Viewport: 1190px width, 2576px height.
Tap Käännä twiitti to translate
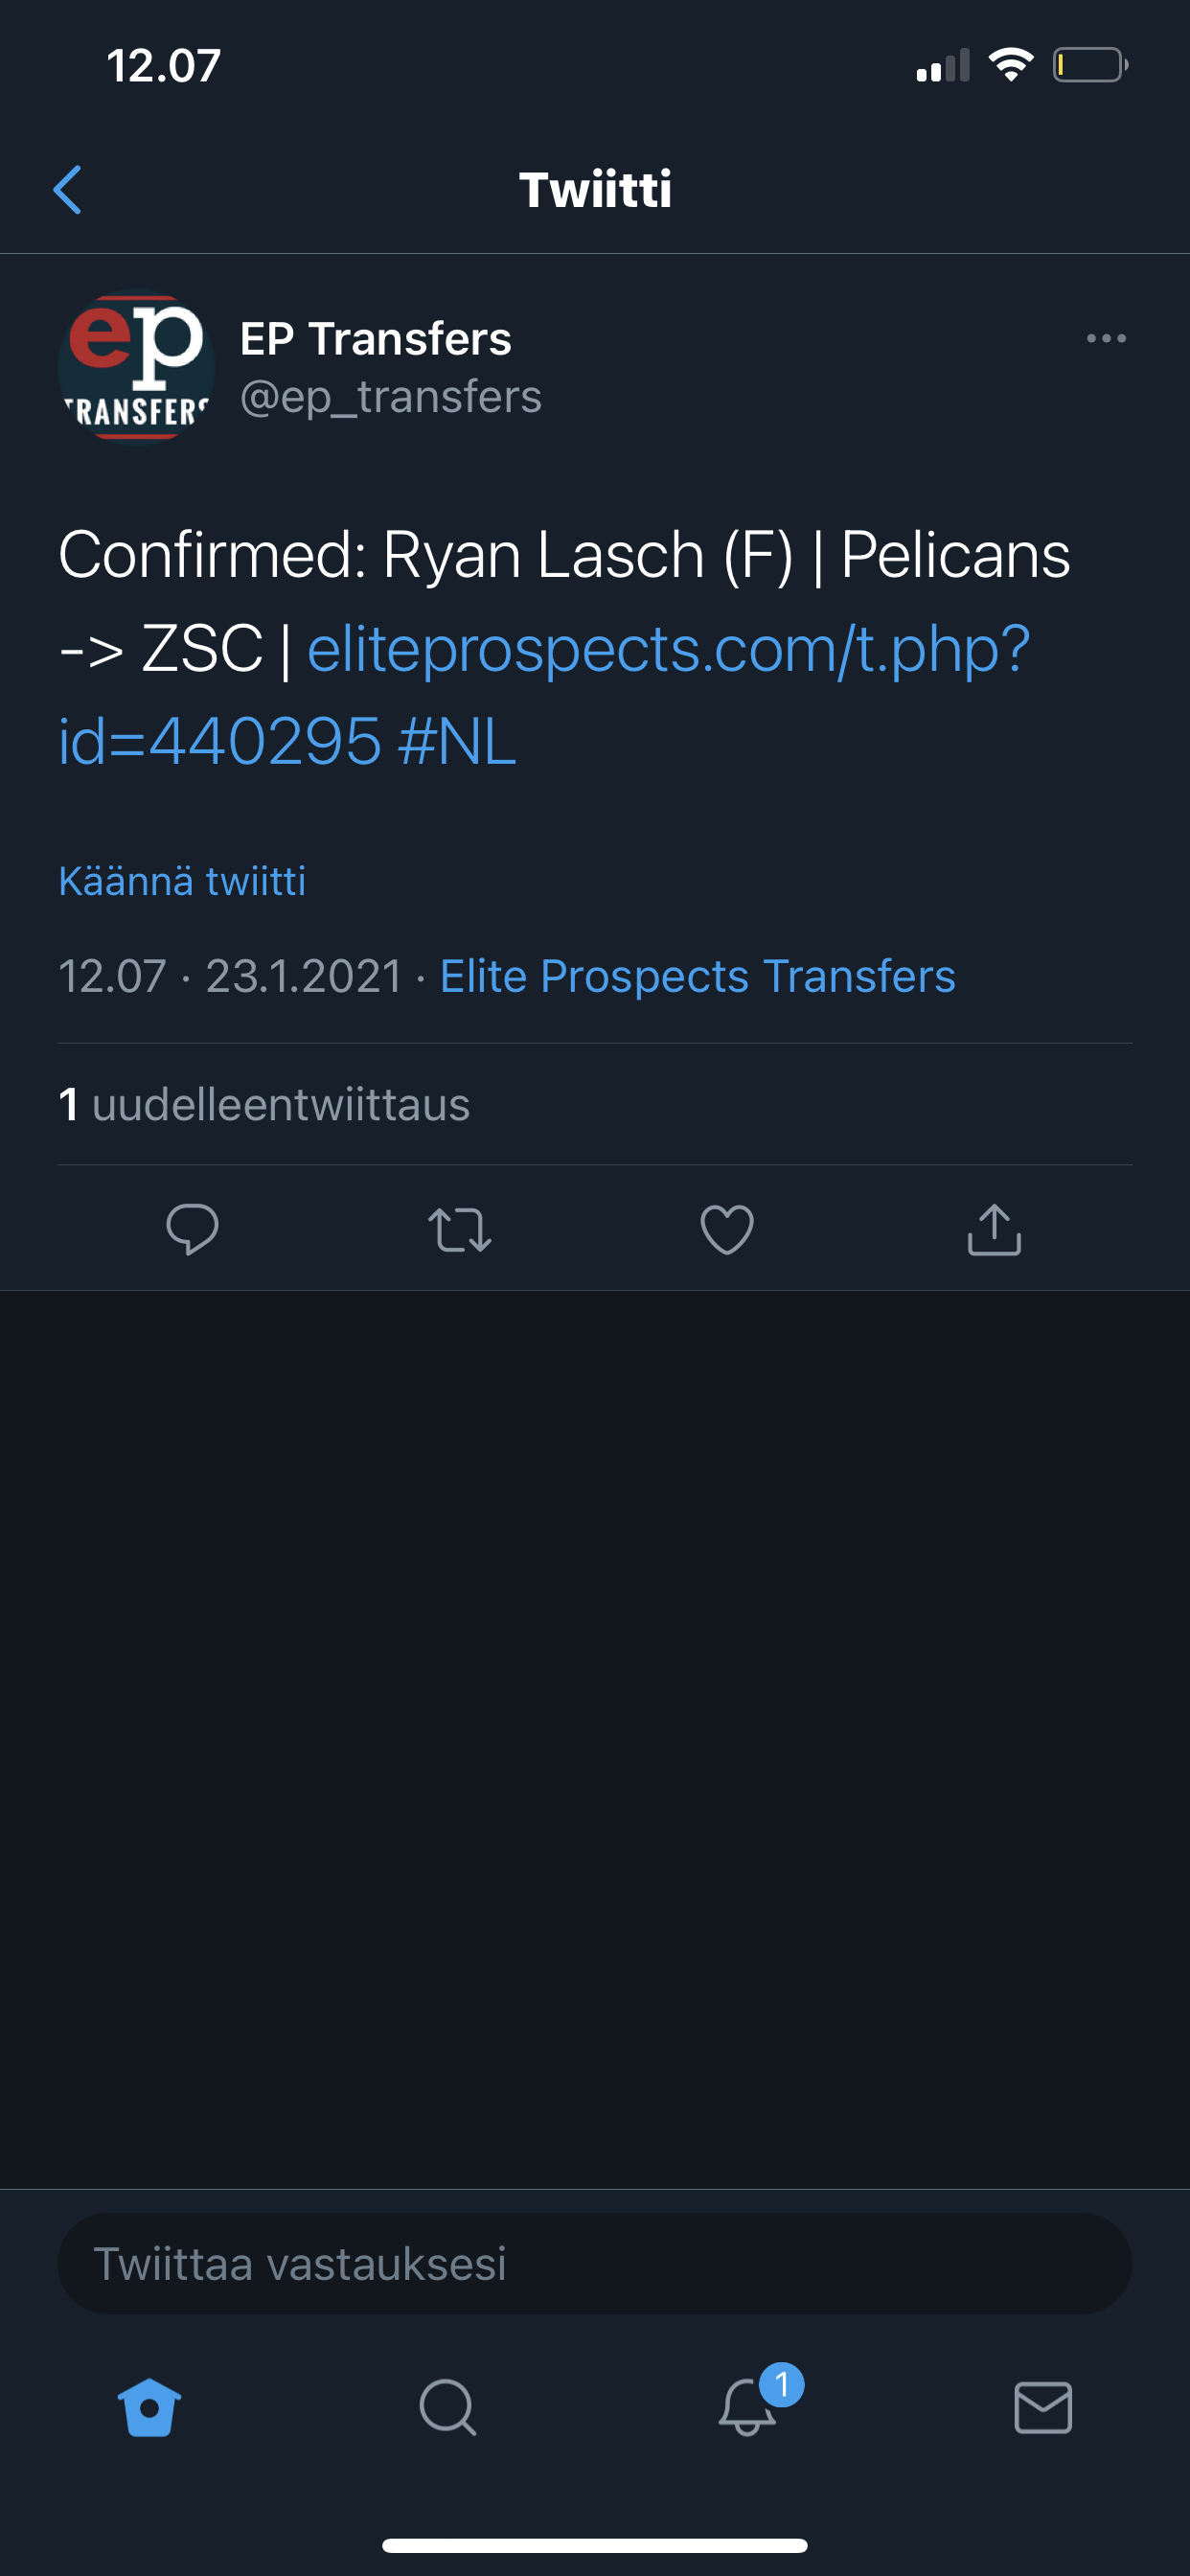182,881
